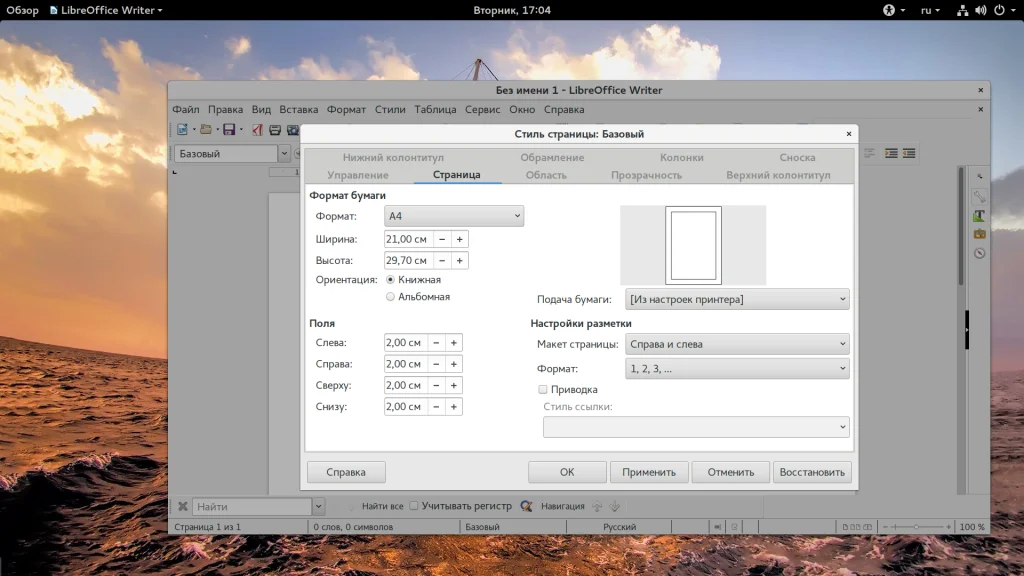Click the zoom slider in status bar

(916, 527)
